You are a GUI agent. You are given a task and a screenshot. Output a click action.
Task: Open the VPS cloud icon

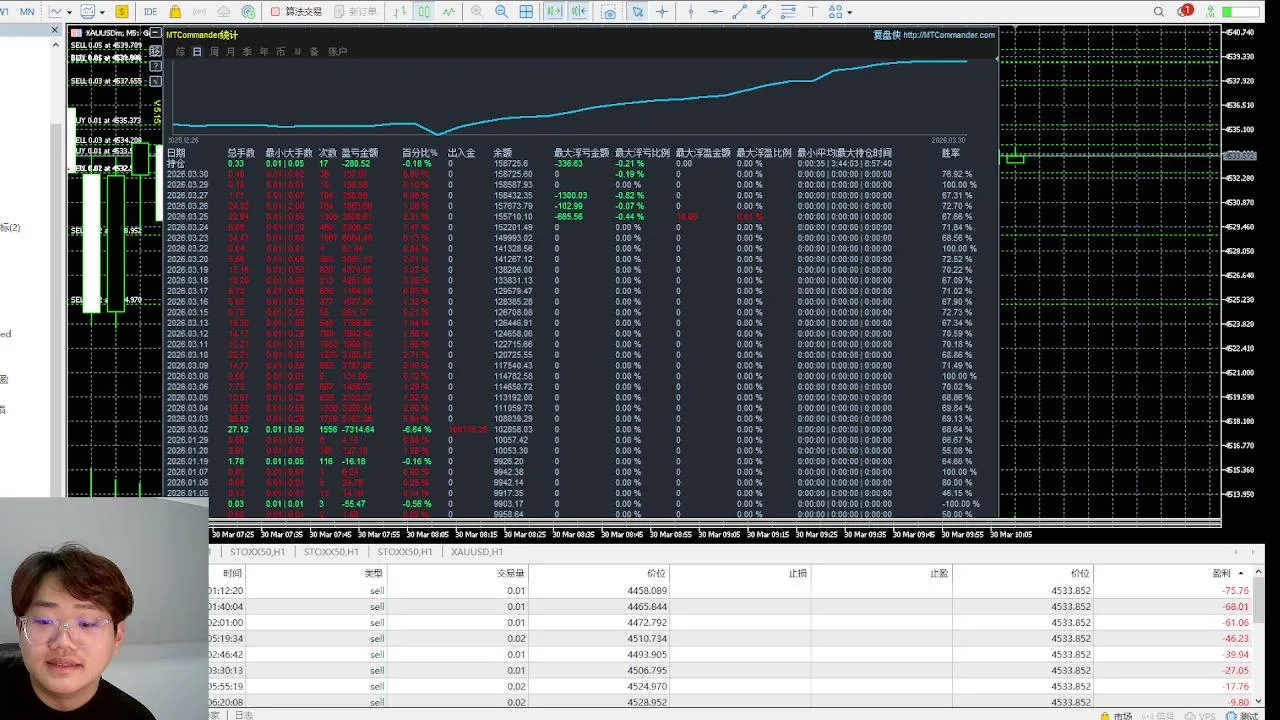(223, 12)
